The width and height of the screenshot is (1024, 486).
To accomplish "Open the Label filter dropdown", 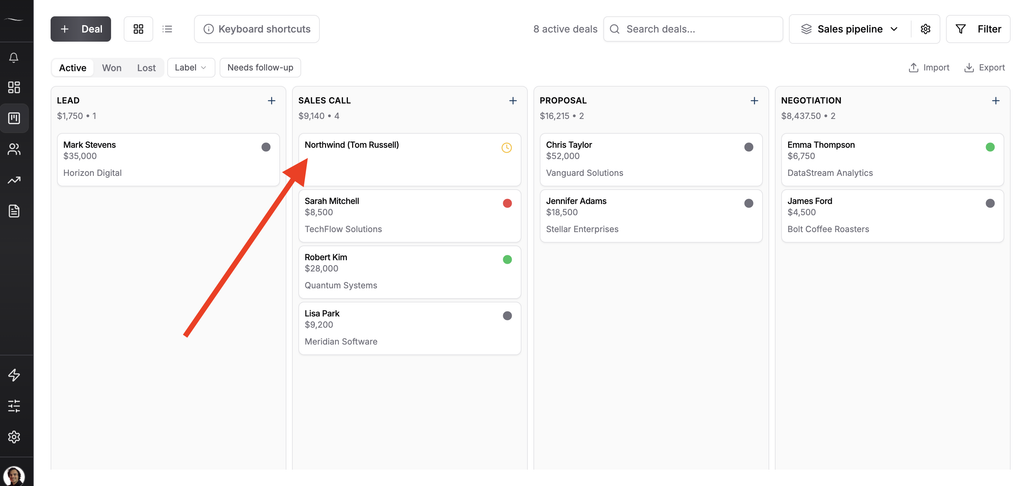I will click(x=191, y=67).
